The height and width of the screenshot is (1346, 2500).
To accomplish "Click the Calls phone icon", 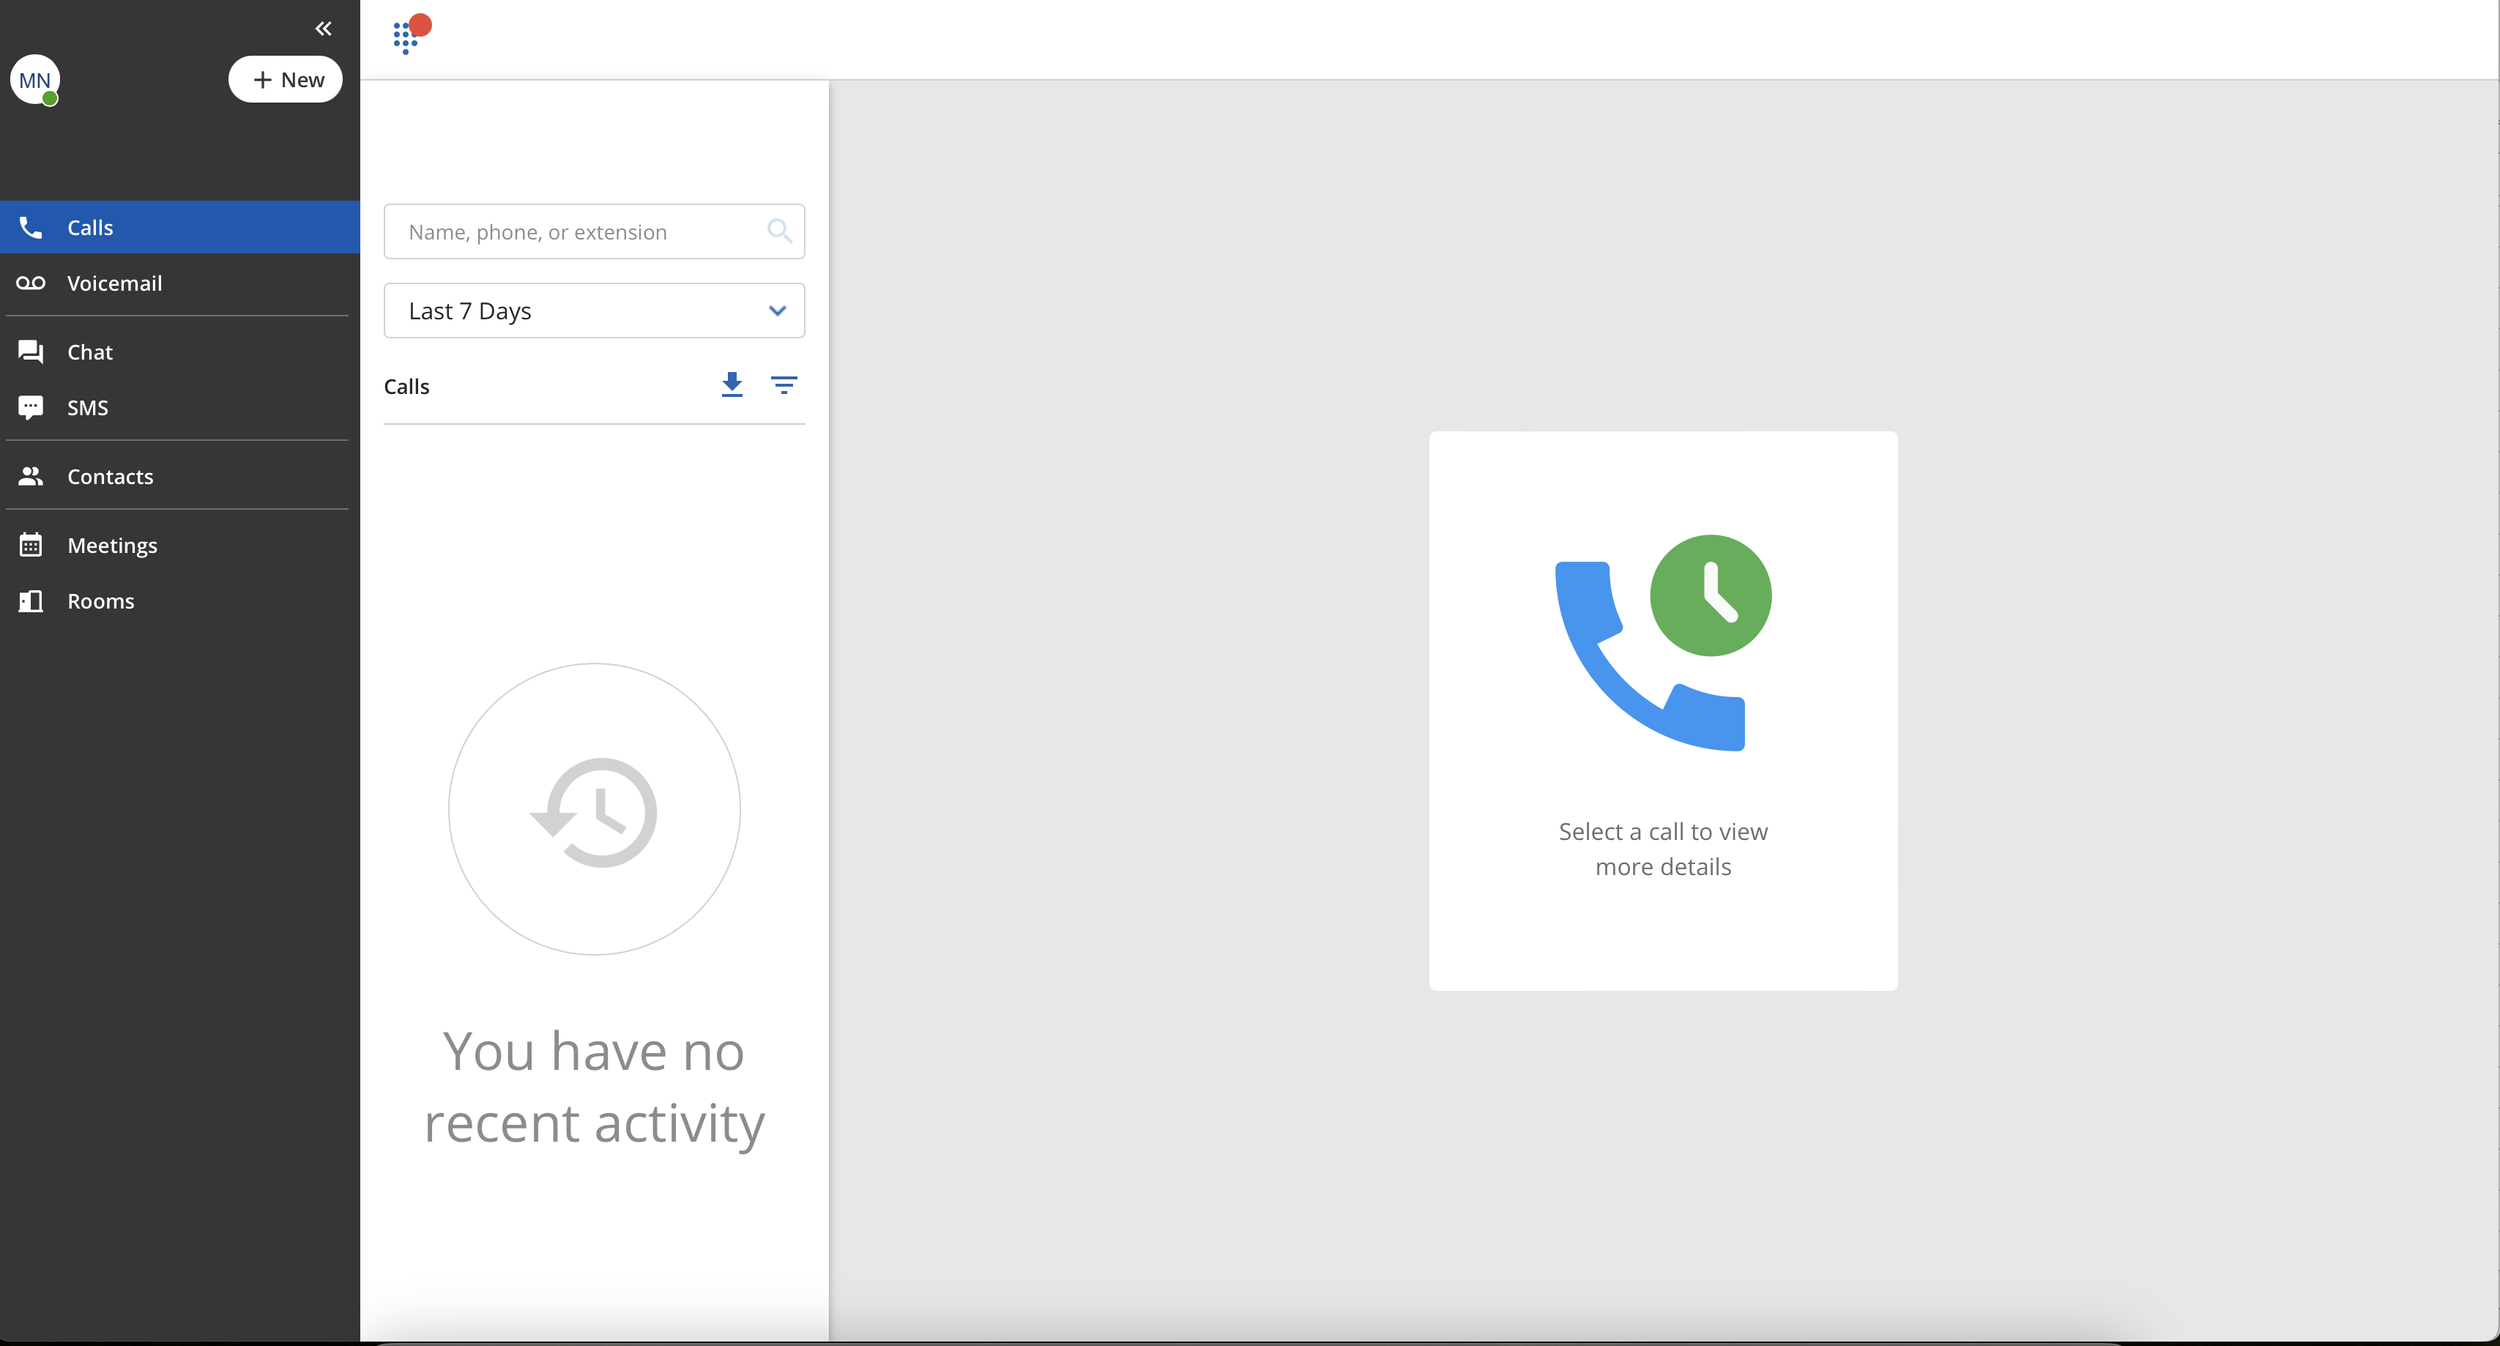I will [x=31, y=228].
